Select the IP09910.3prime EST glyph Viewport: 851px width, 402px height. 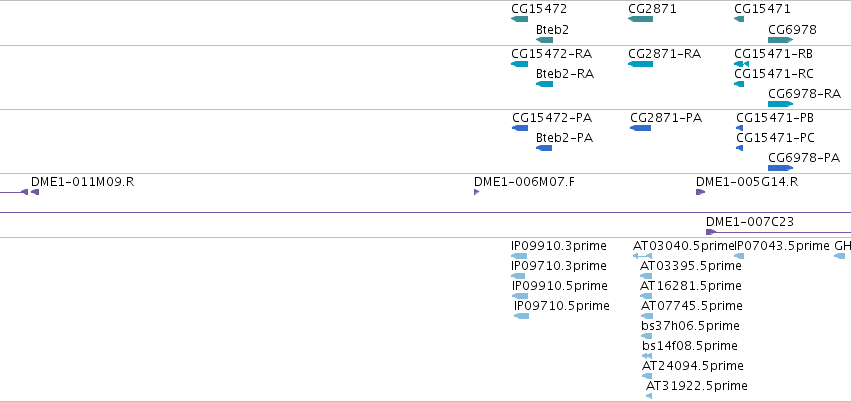coord(519,256)
